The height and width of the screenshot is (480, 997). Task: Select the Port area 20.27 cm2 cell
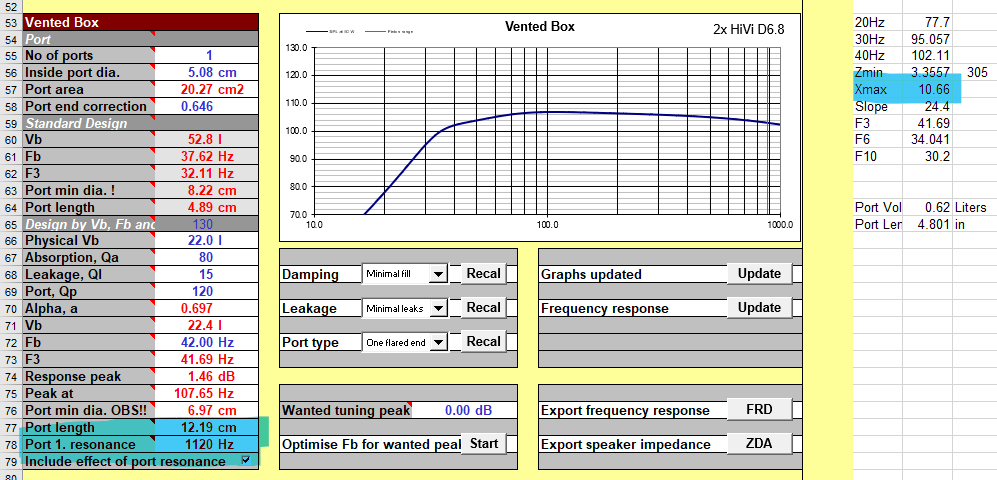click(x=207, y=89)
